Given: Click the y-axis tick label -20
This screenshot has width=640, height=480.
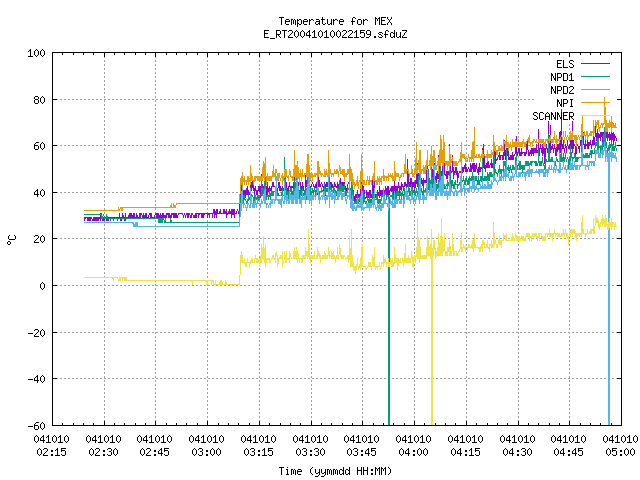Looking at the screenshot, I should point(36,333).
